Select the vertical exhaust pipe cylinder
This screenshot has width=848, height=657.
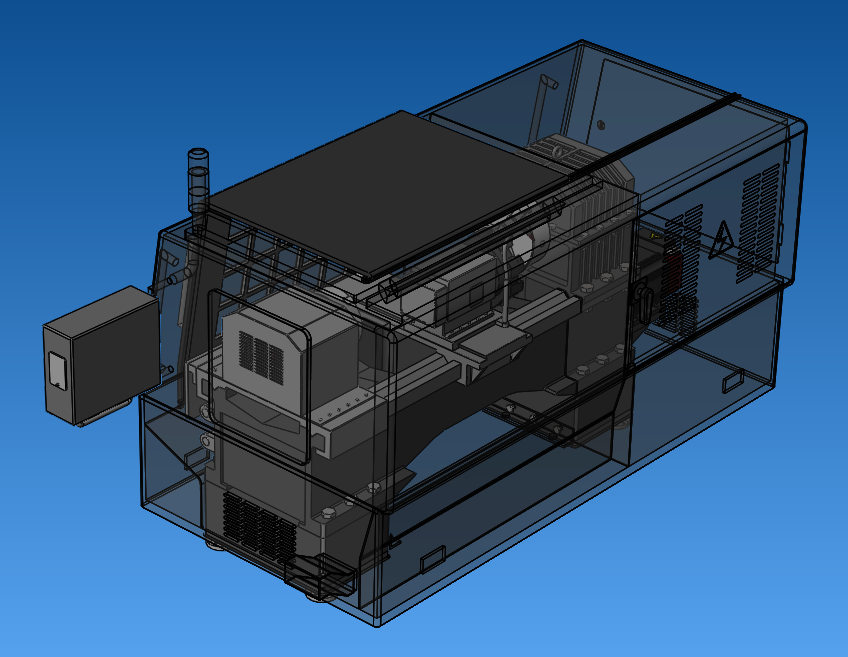(198, 180)
